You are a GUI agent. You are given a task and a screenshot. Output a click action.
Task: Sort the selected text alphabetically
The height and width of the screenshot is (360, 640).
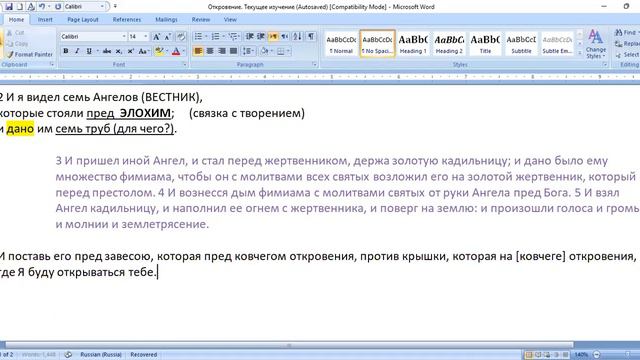(298, 37)
